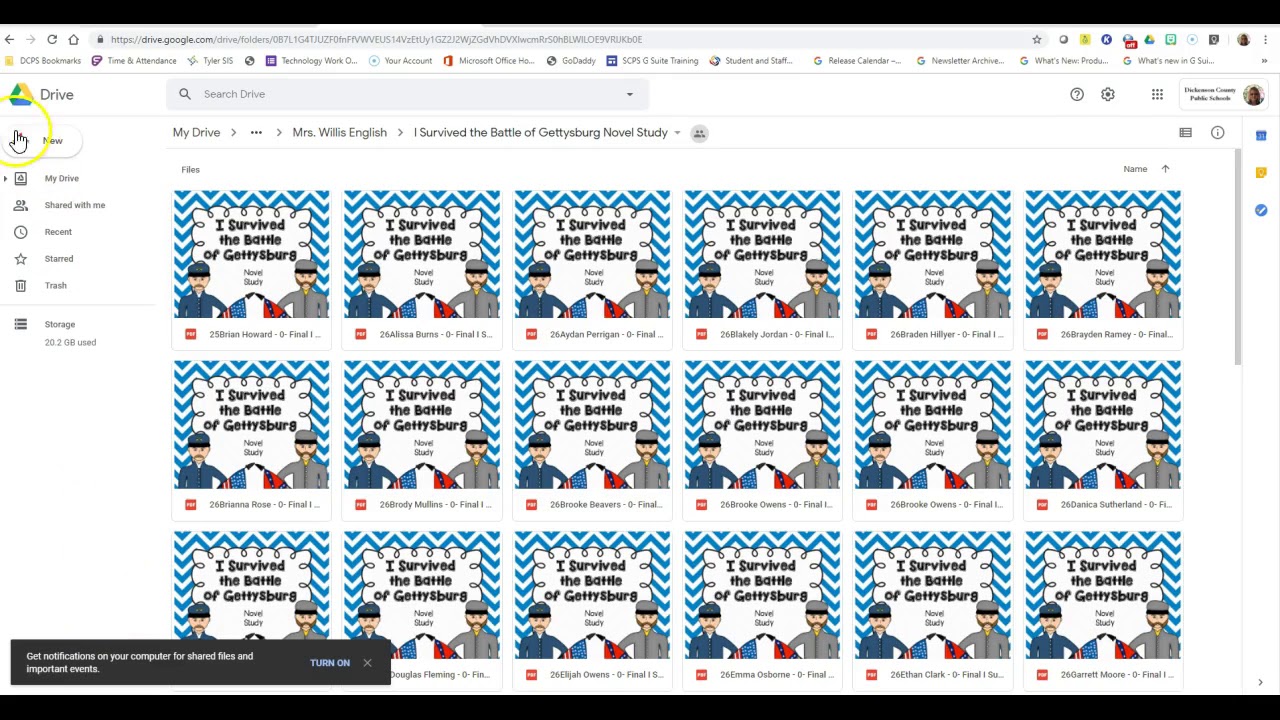Open folder name dropdown arrow
The image size is (1280, 720).
coord(677,133)
